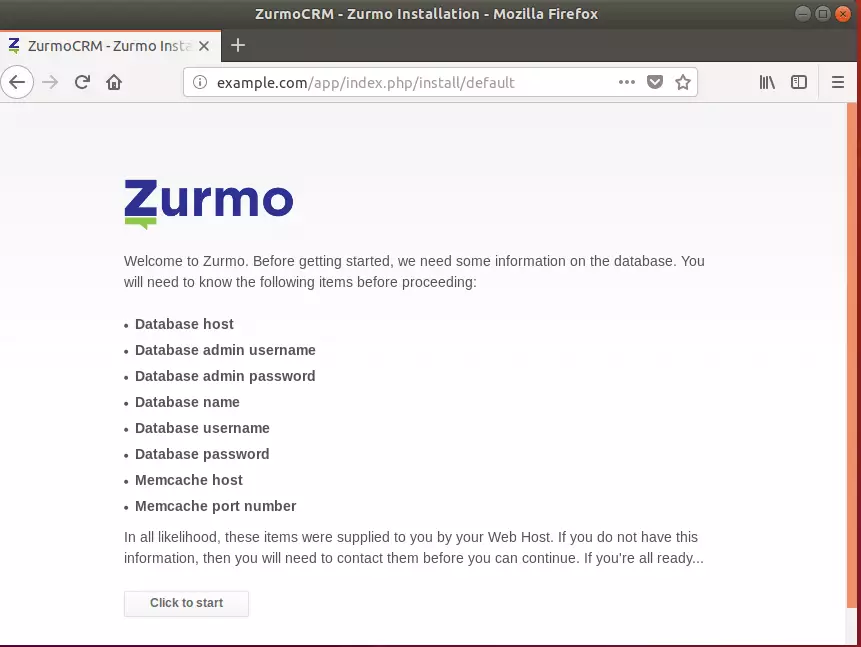Minimize the Firefox window
The height and width of the screenshot is (647, 861).
click(803, 14)
